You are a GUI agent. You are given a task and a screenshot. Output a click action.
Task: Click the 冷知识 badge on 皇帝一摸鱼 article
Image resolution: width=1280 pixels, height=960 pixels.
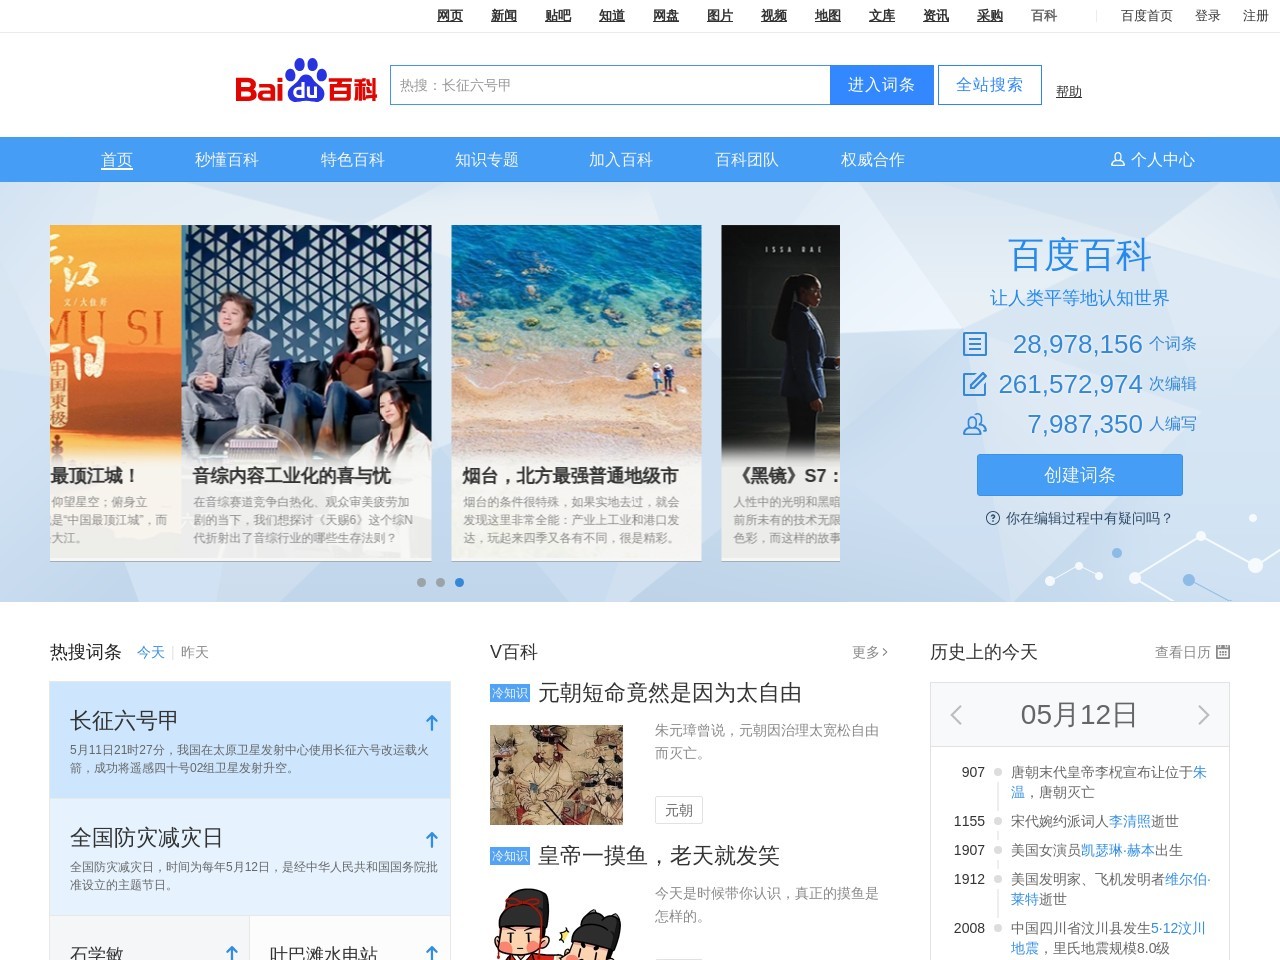click(x=510, y=856)
